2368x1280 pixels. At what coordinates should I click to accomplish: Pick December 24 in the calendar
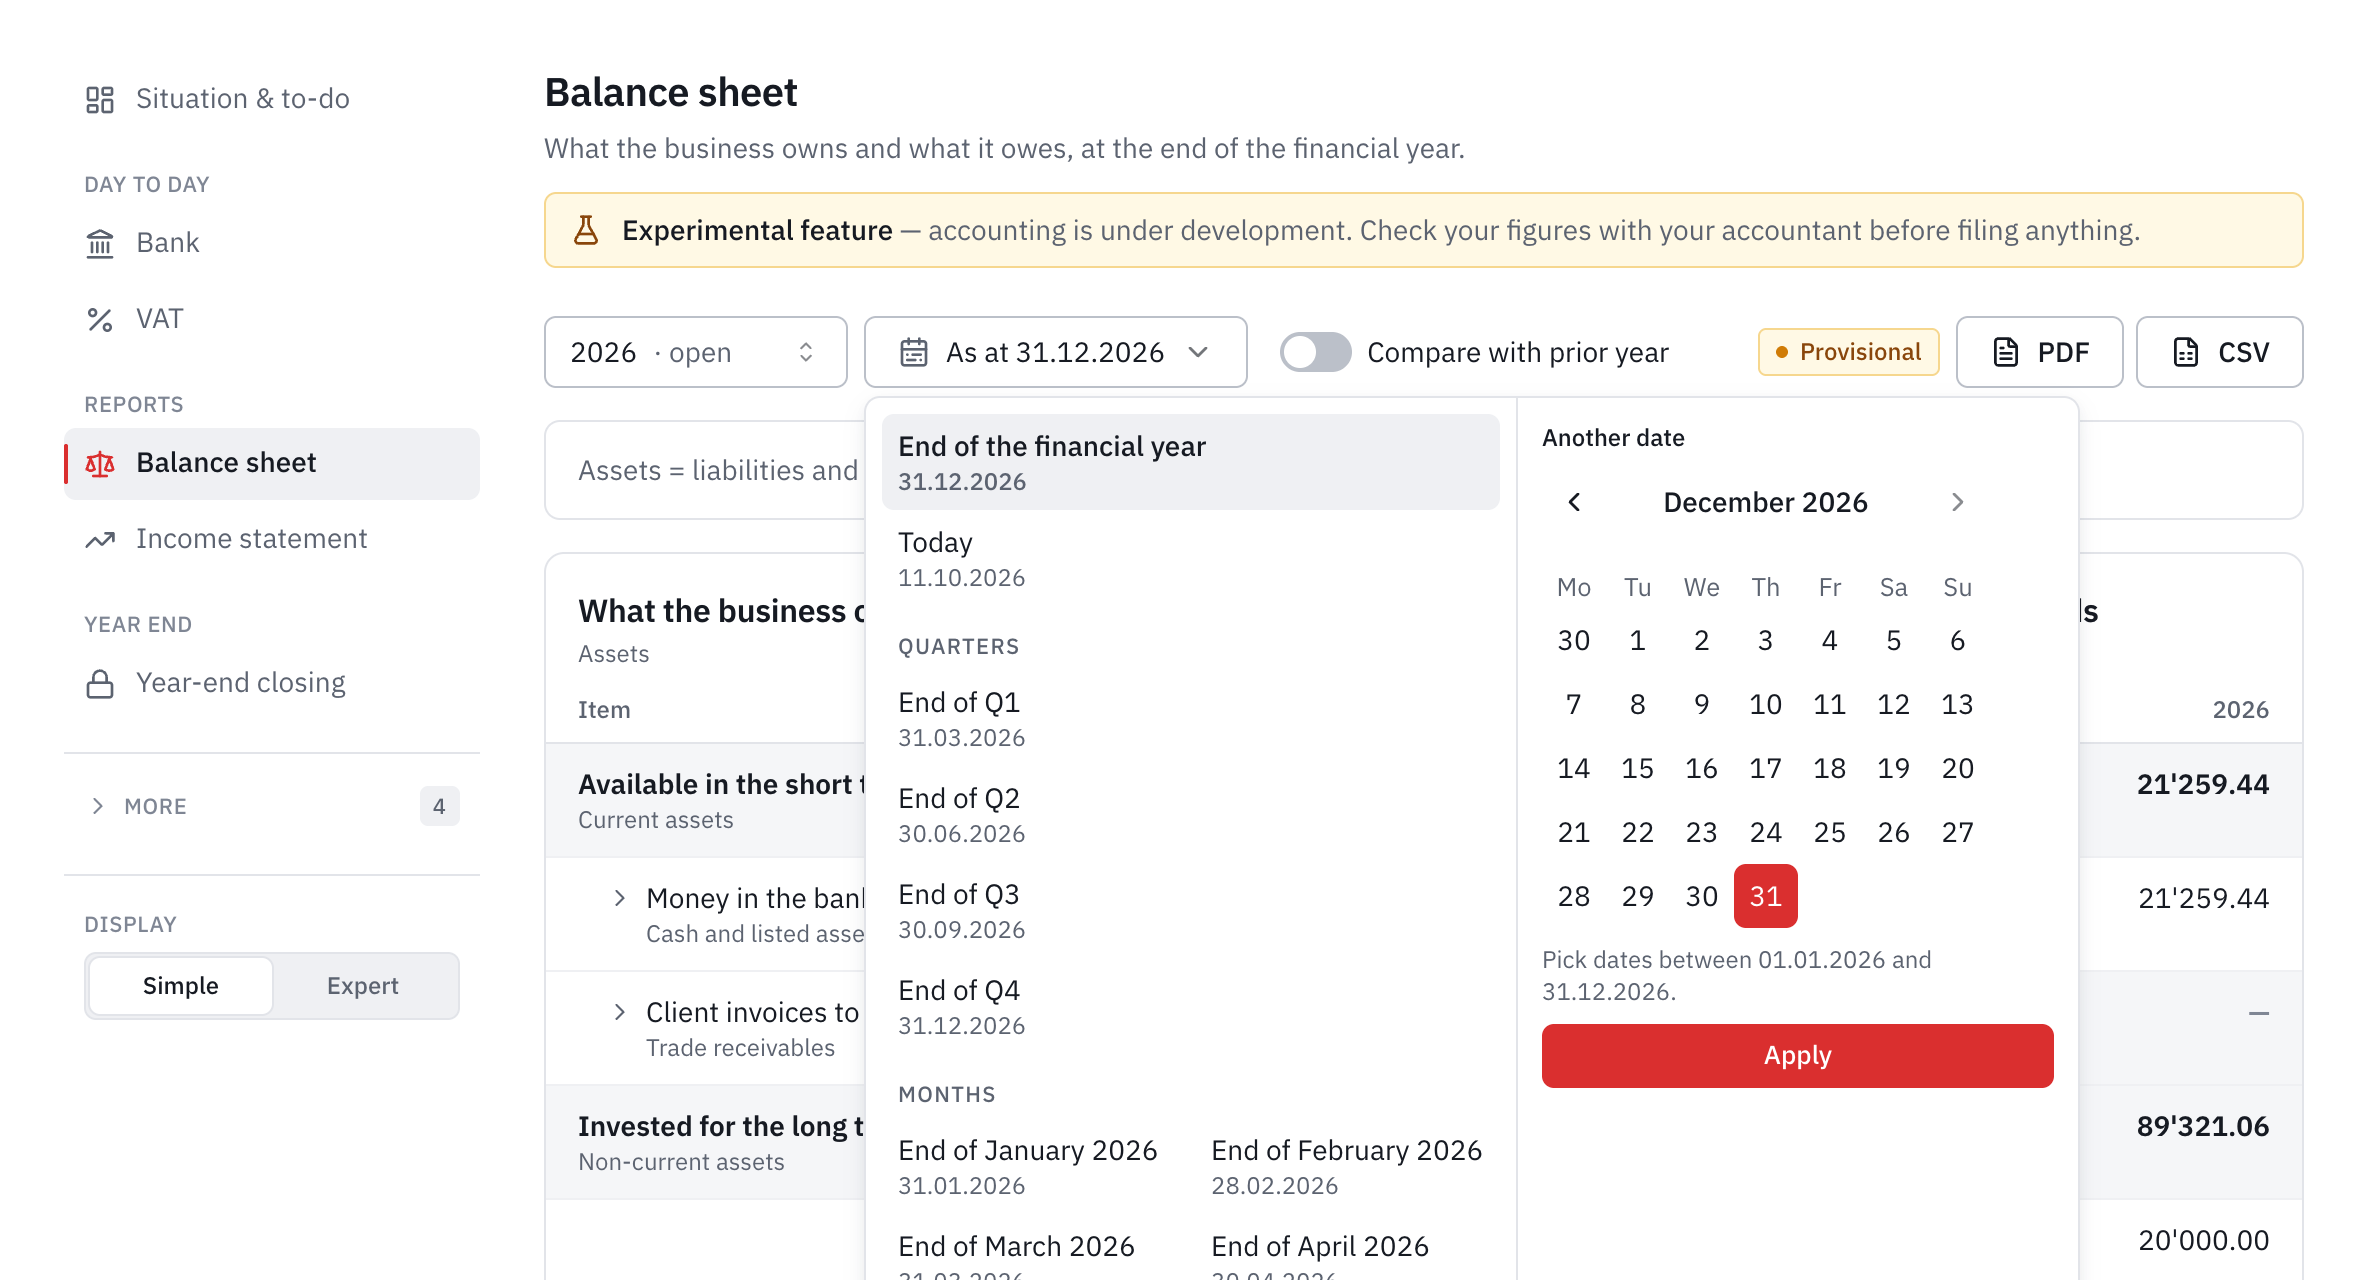coord(1766,832)
